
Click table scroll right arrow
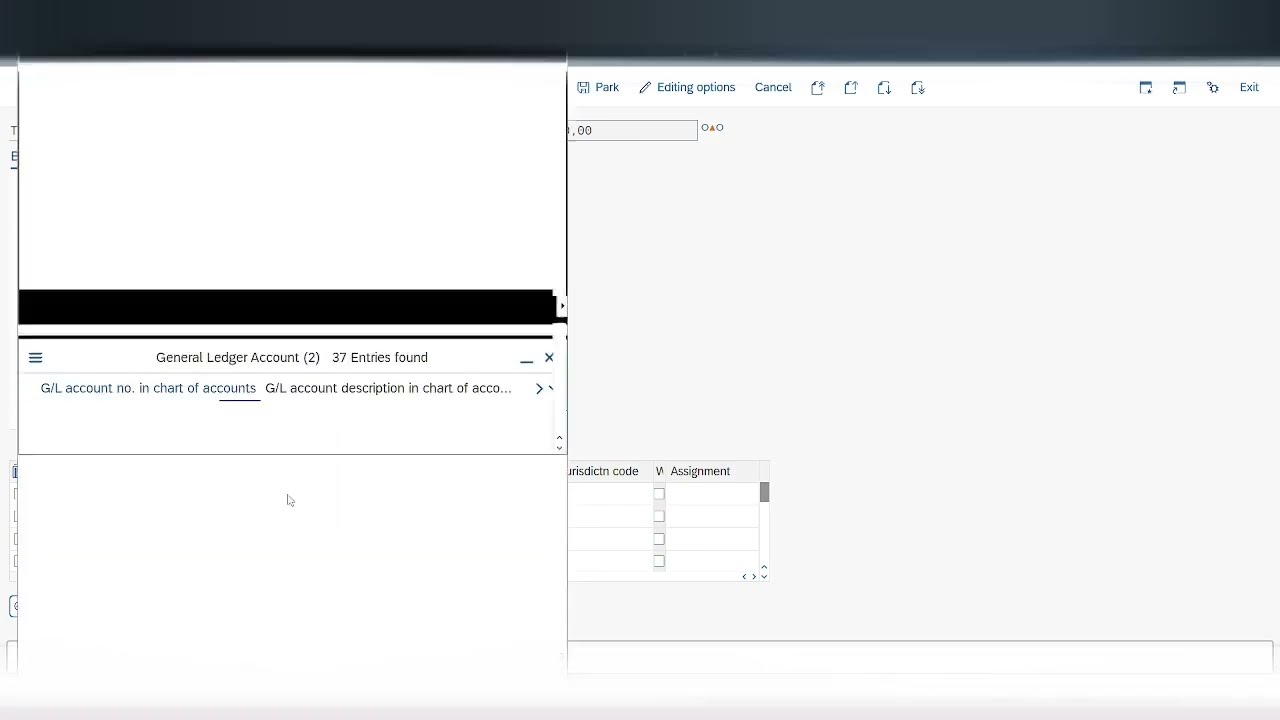pyautogui.click(x=754, y=576)
